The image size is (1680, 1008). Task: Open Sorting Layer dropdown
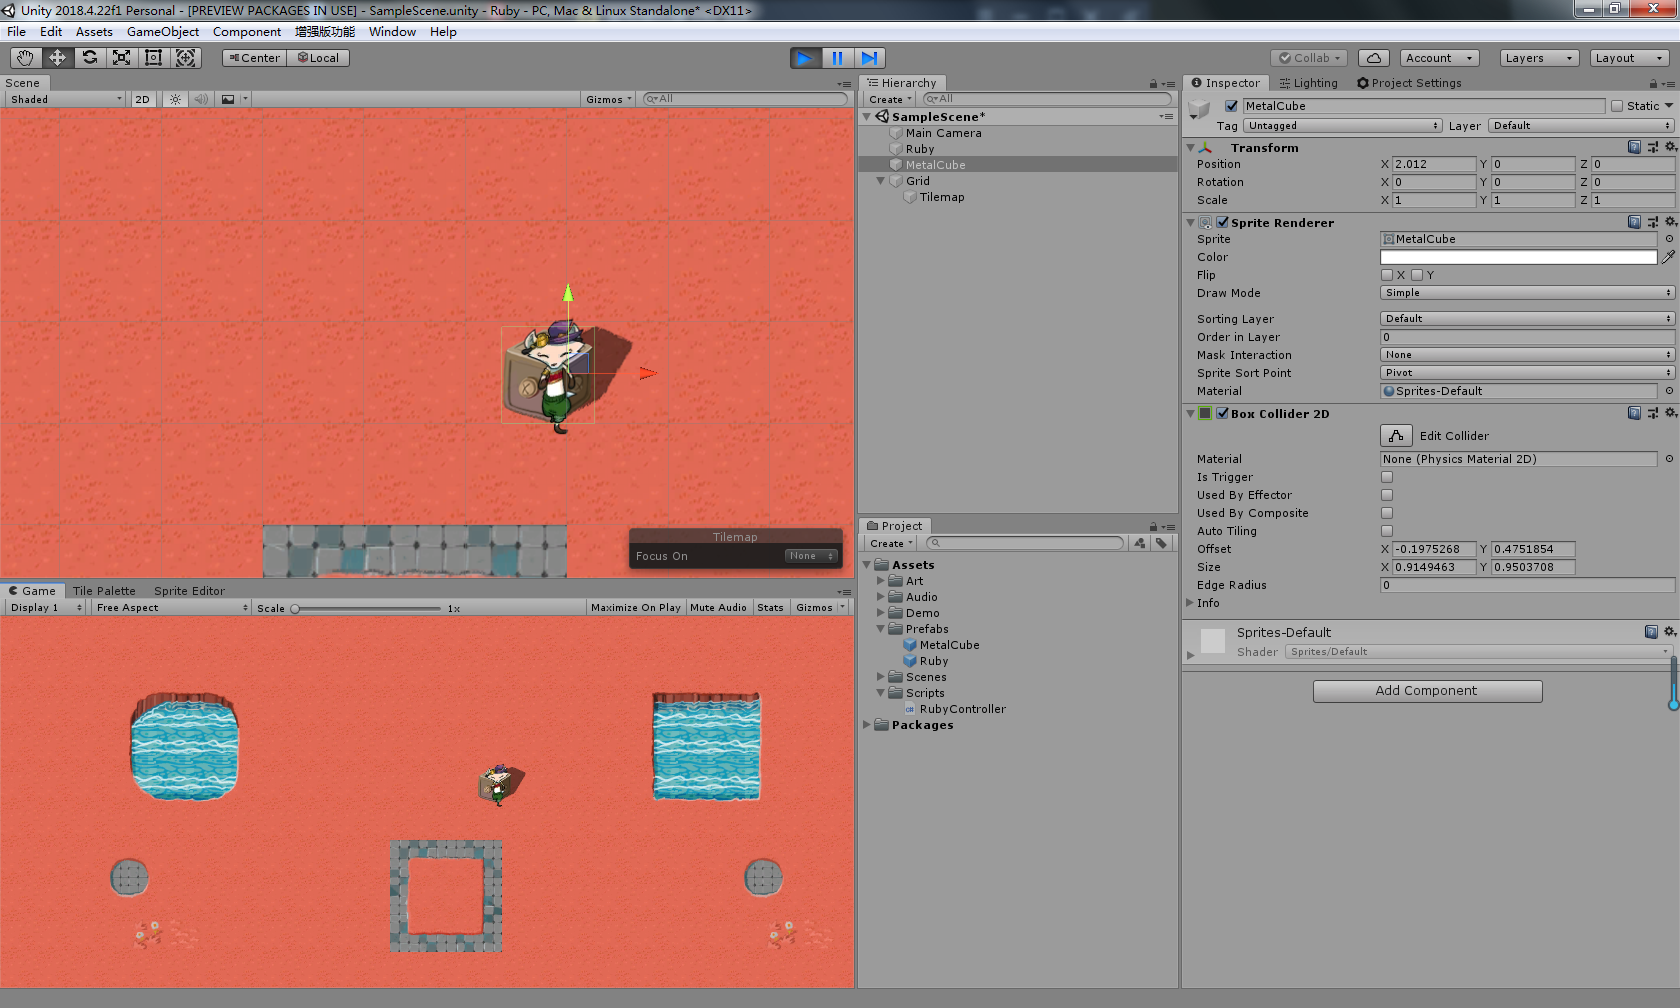[1527, 319]
